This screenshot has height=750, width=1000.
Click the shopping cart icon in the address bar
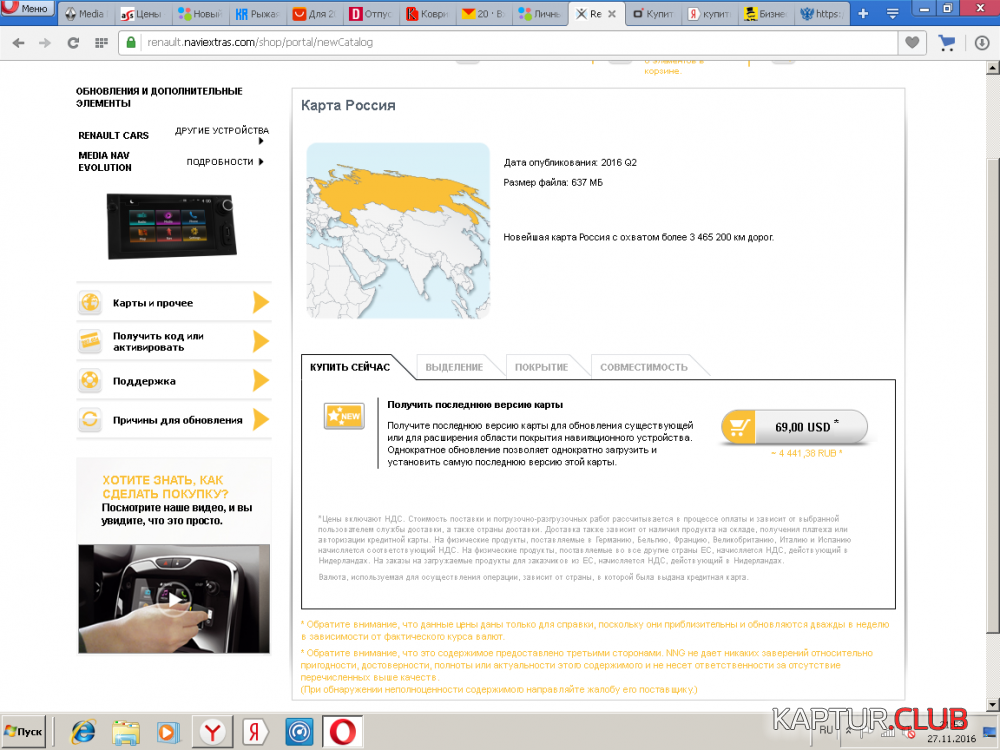coord(946,43)
